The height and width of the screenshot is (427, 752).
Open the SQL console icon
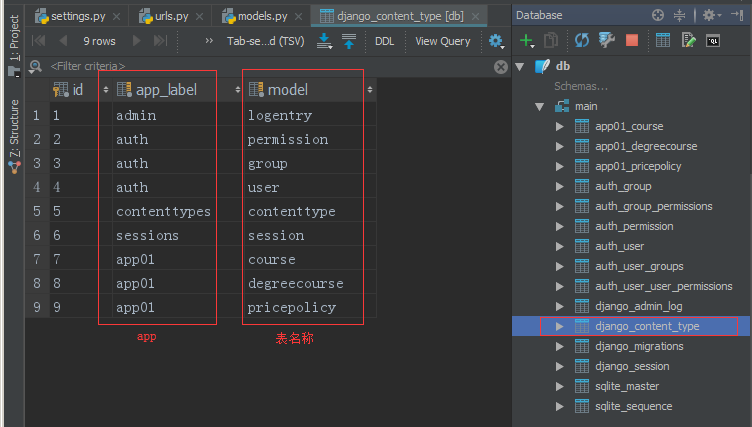[x=713, y=41]
